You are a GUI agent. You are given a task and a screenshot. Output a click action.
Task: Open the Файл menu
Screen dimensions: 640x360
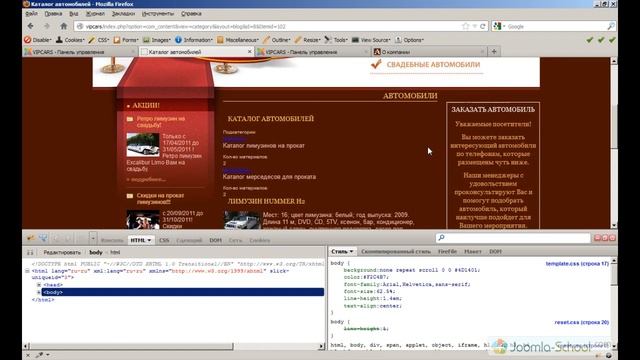pyautogui.click(x=31, y=13)
